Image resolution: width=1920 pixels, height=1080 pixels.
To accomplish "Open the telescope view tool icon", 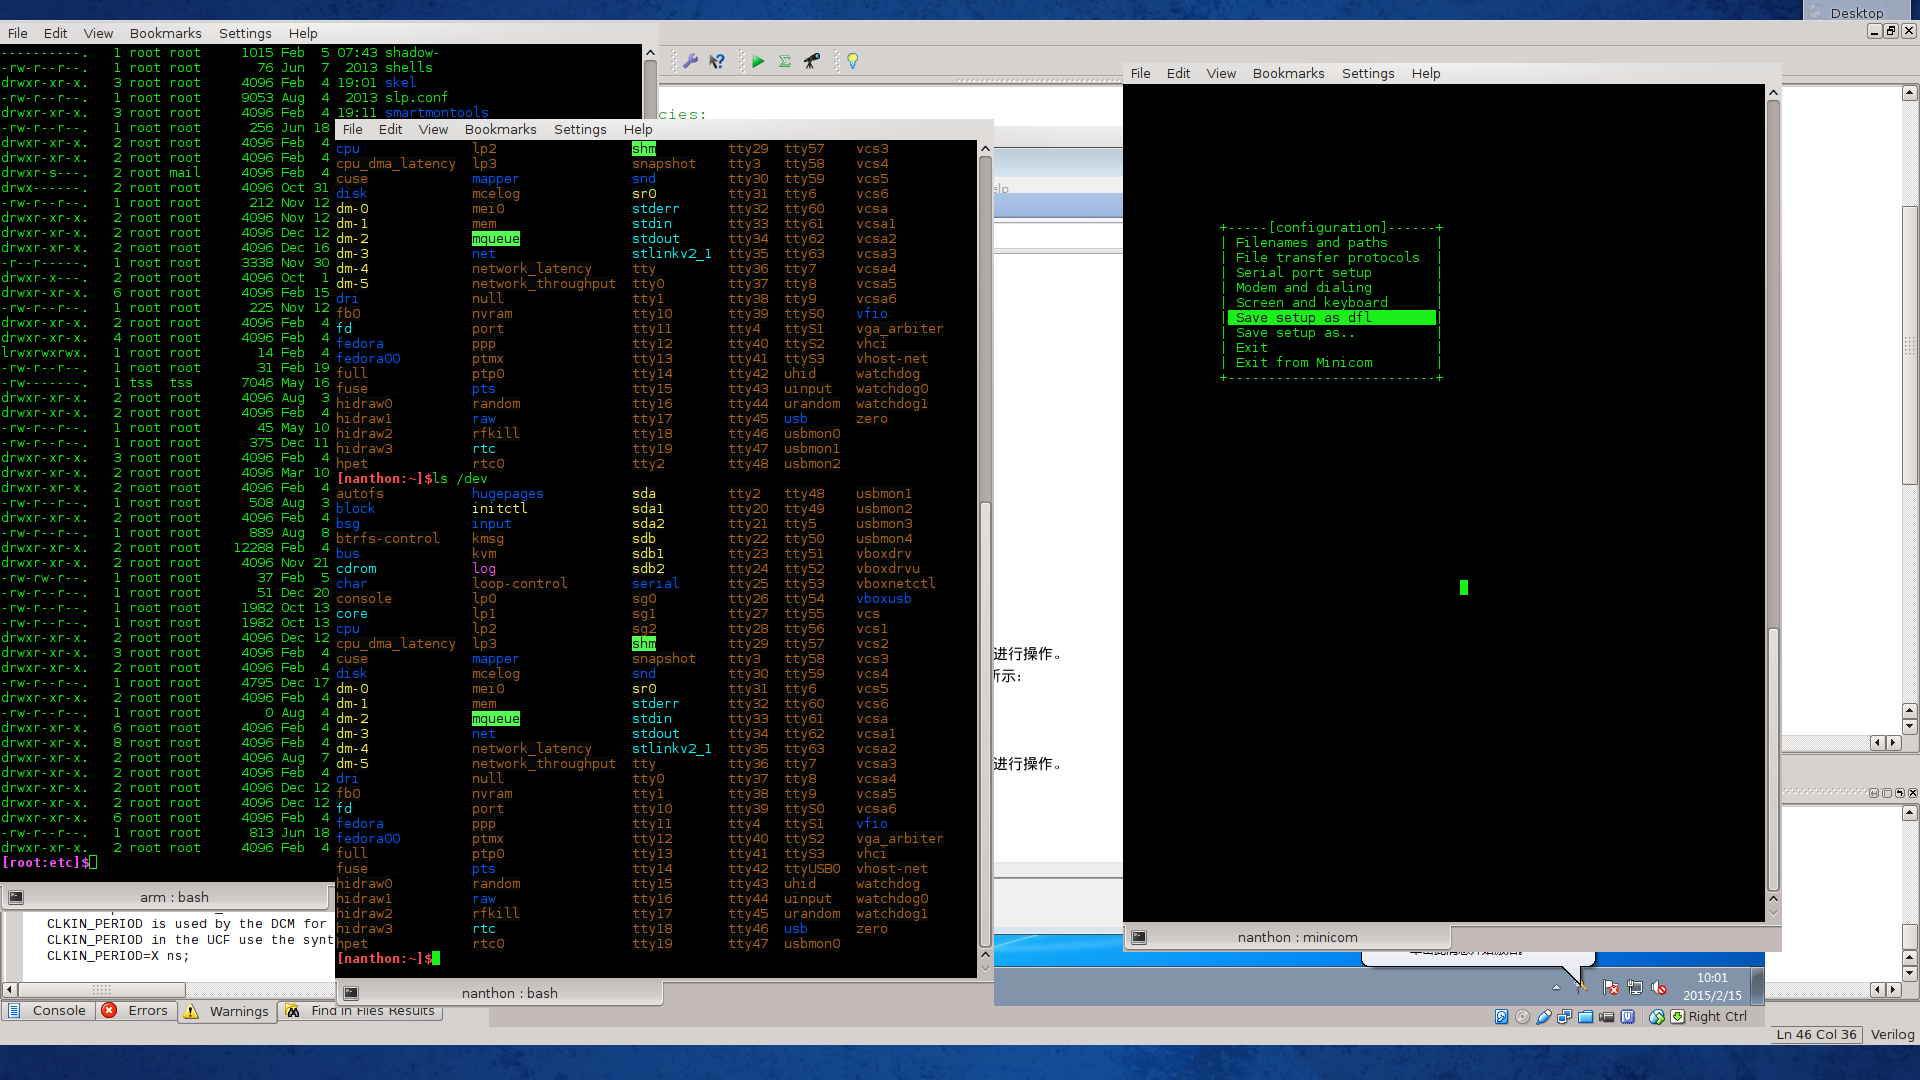I will [812, 62].
